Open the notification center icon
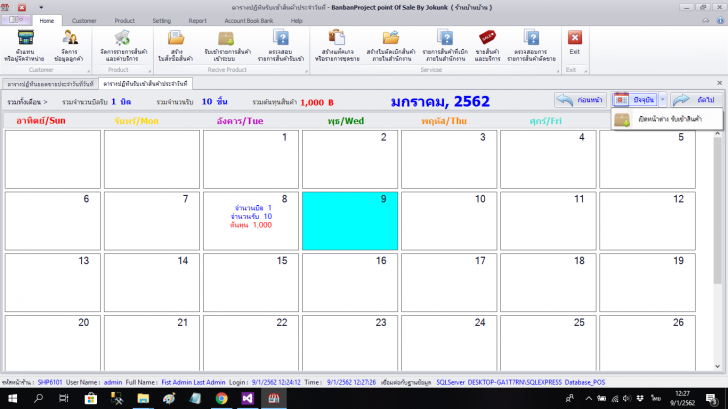 (712, 398)
